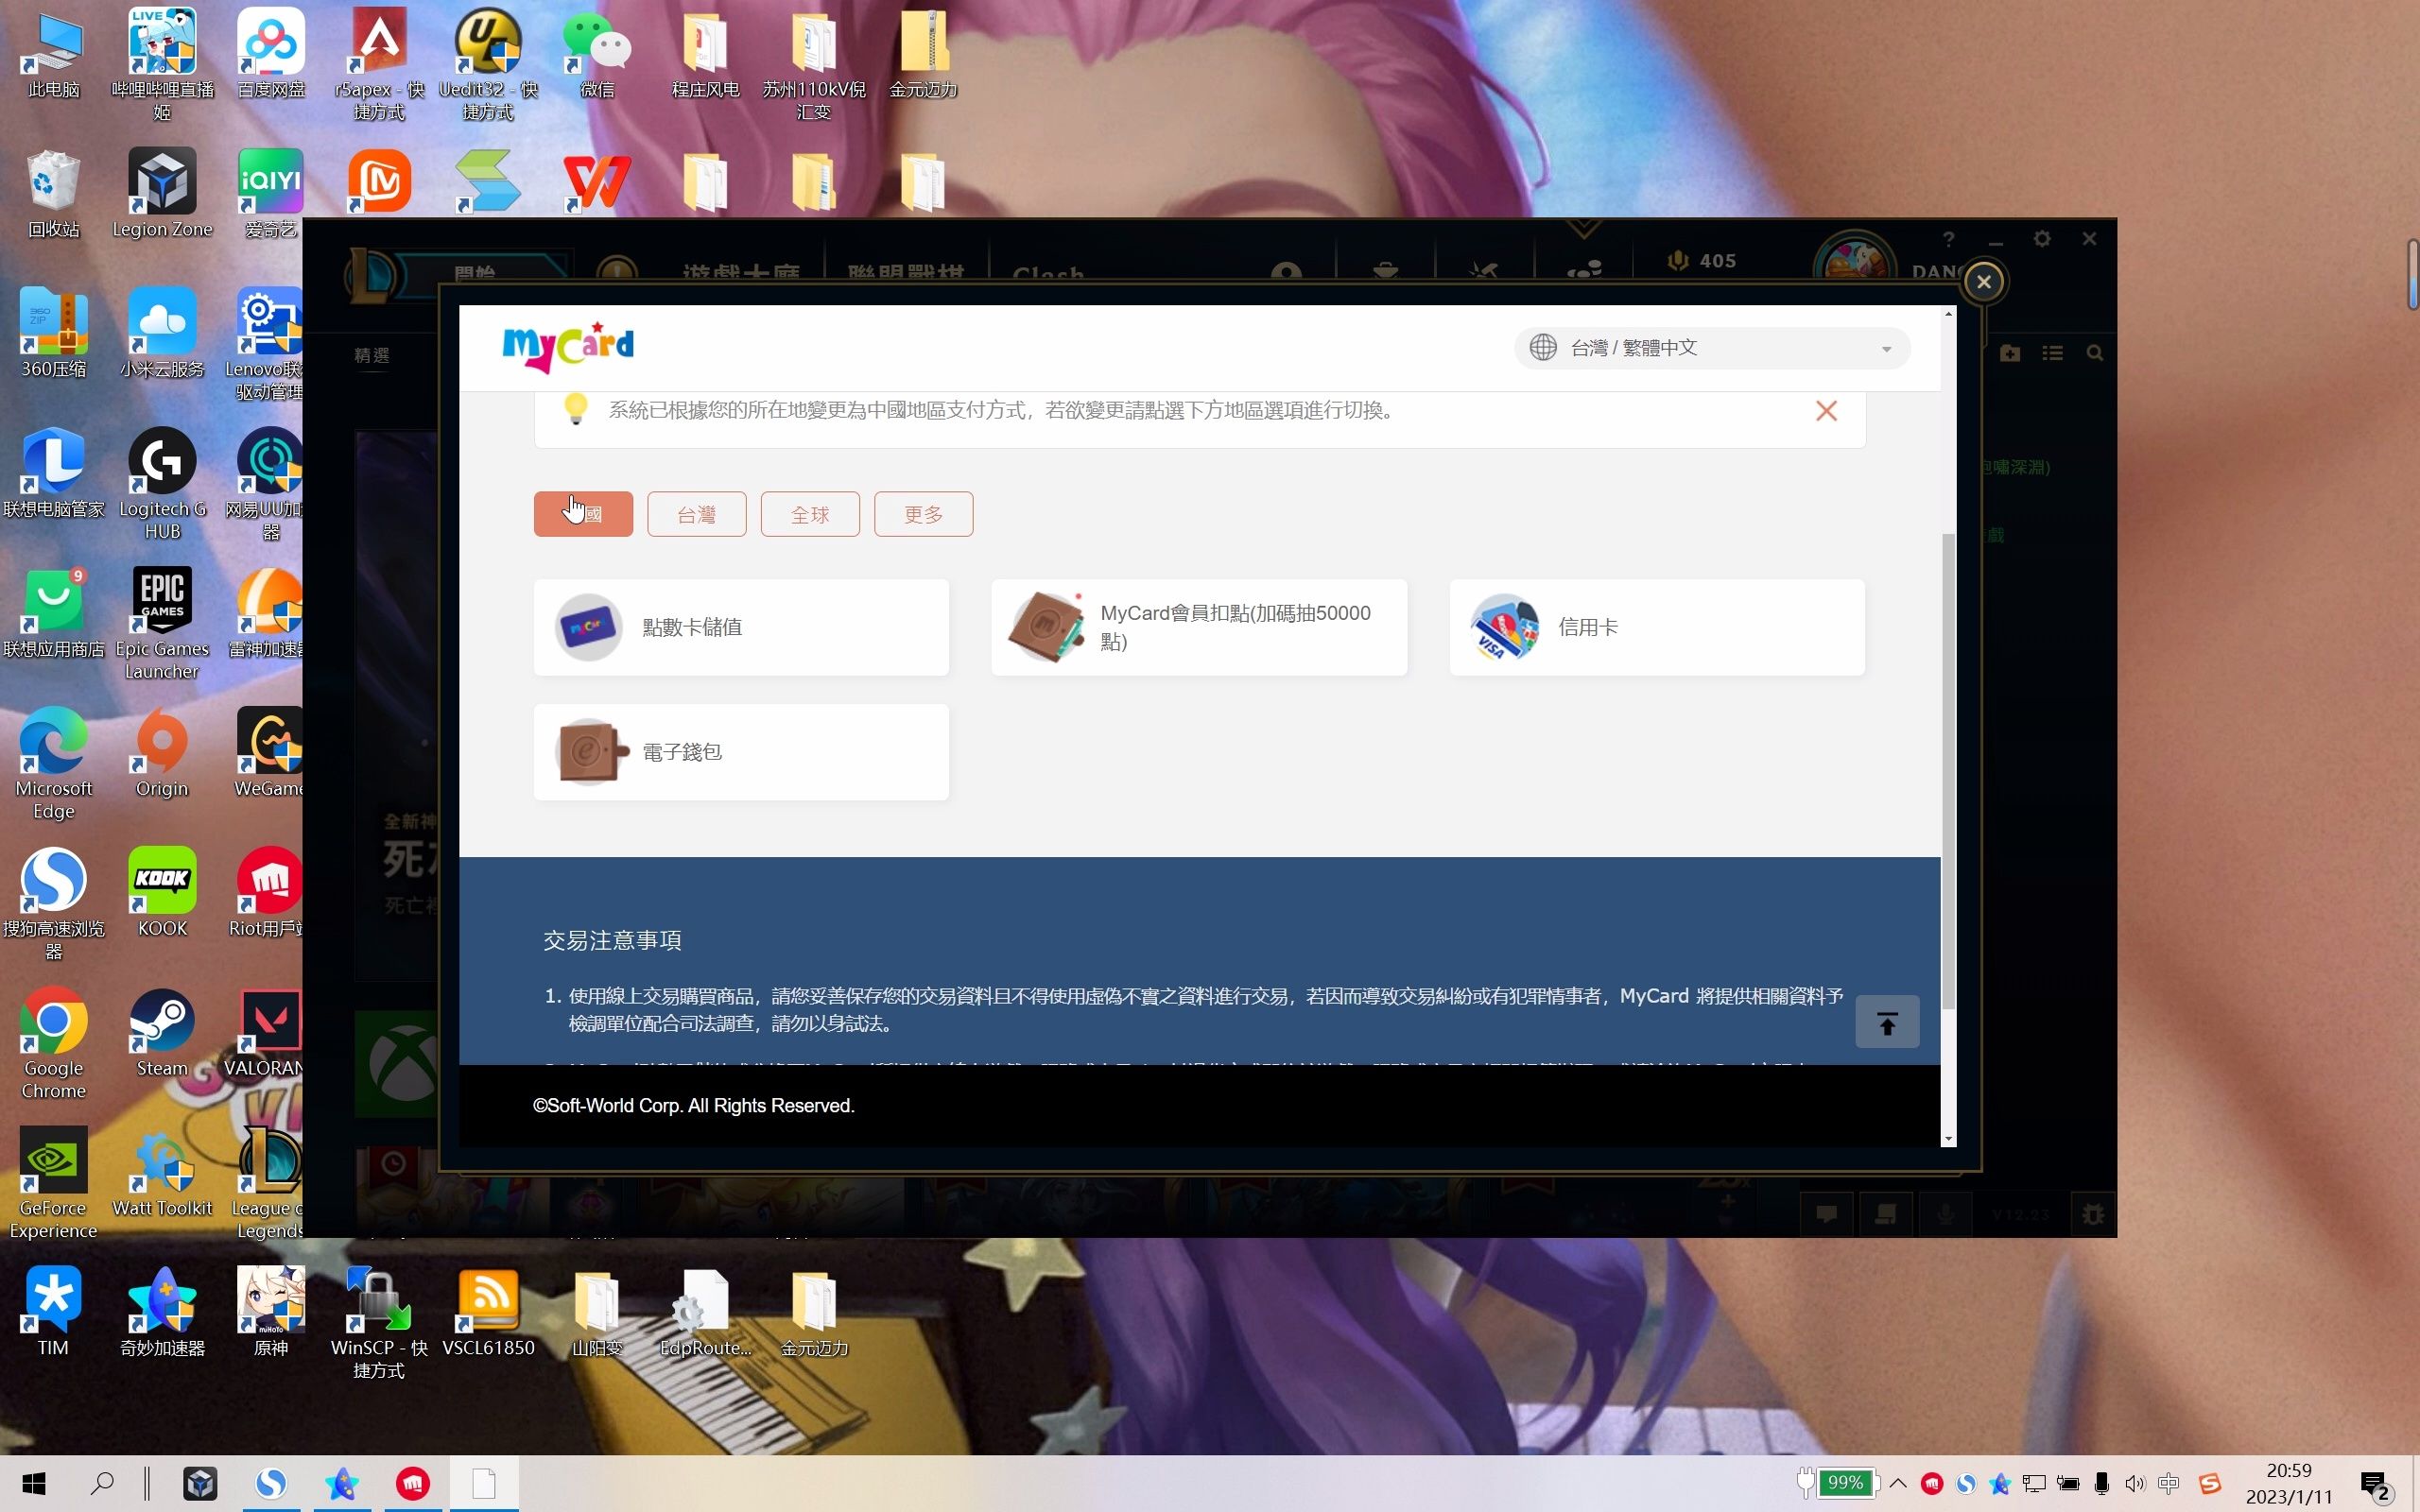2420x1512 pixels.
Task: Open taskbar search magnifier
Action: click(x=102, y=1484)
